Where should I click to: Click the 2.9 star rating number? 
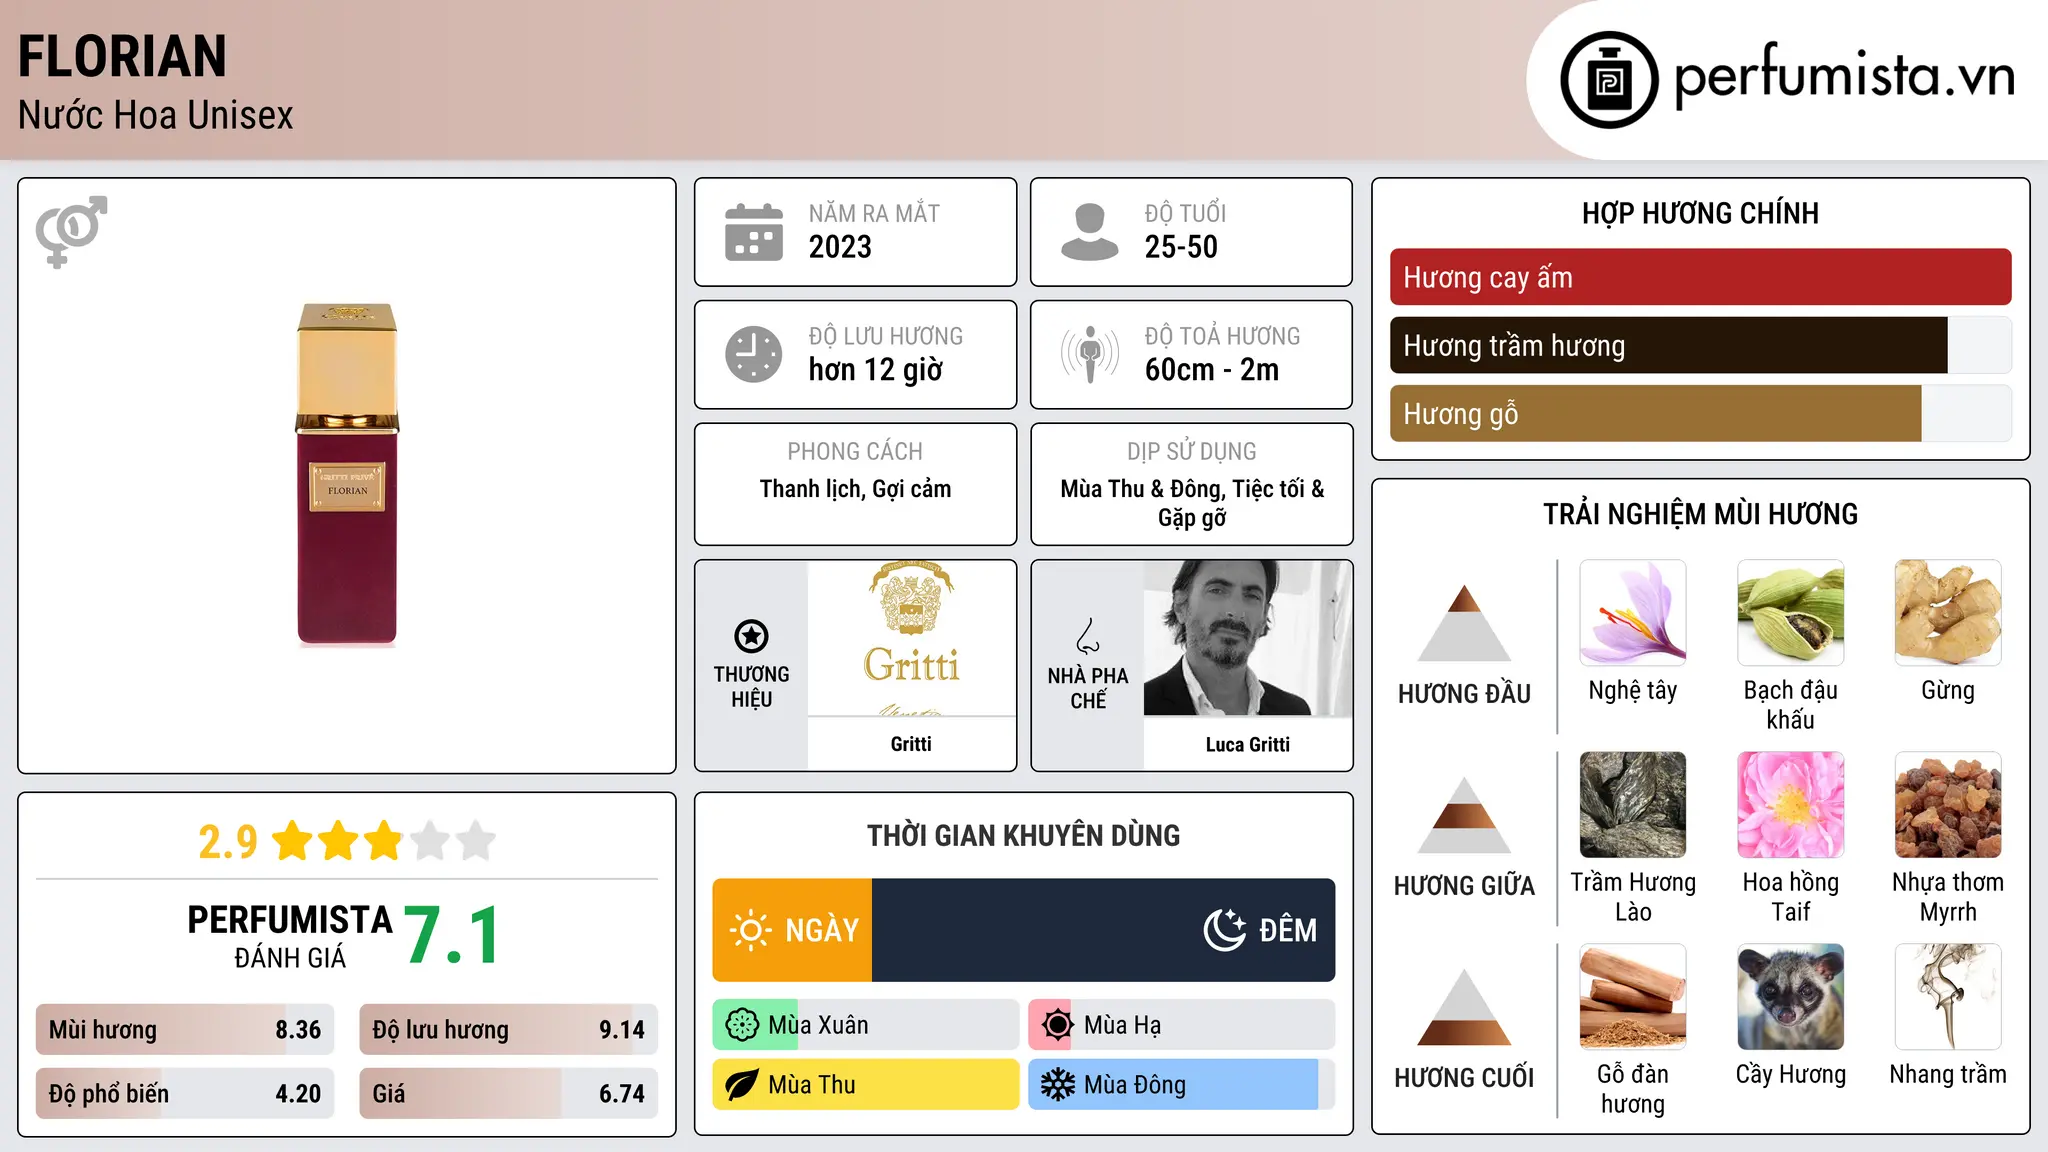228,842
